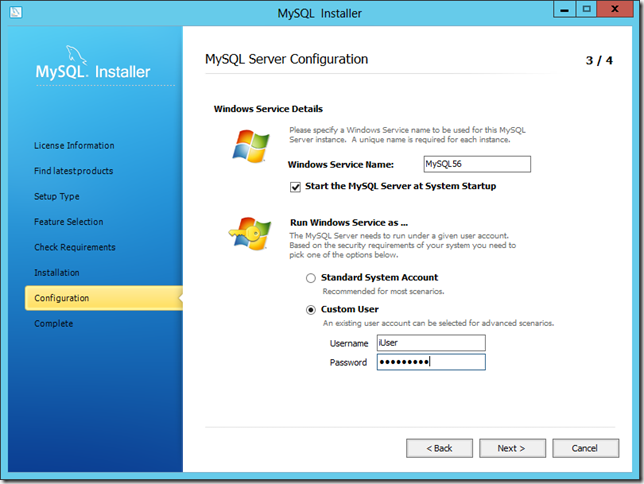
Task: Click into the Username input field
Action: [x=431, y=343]
